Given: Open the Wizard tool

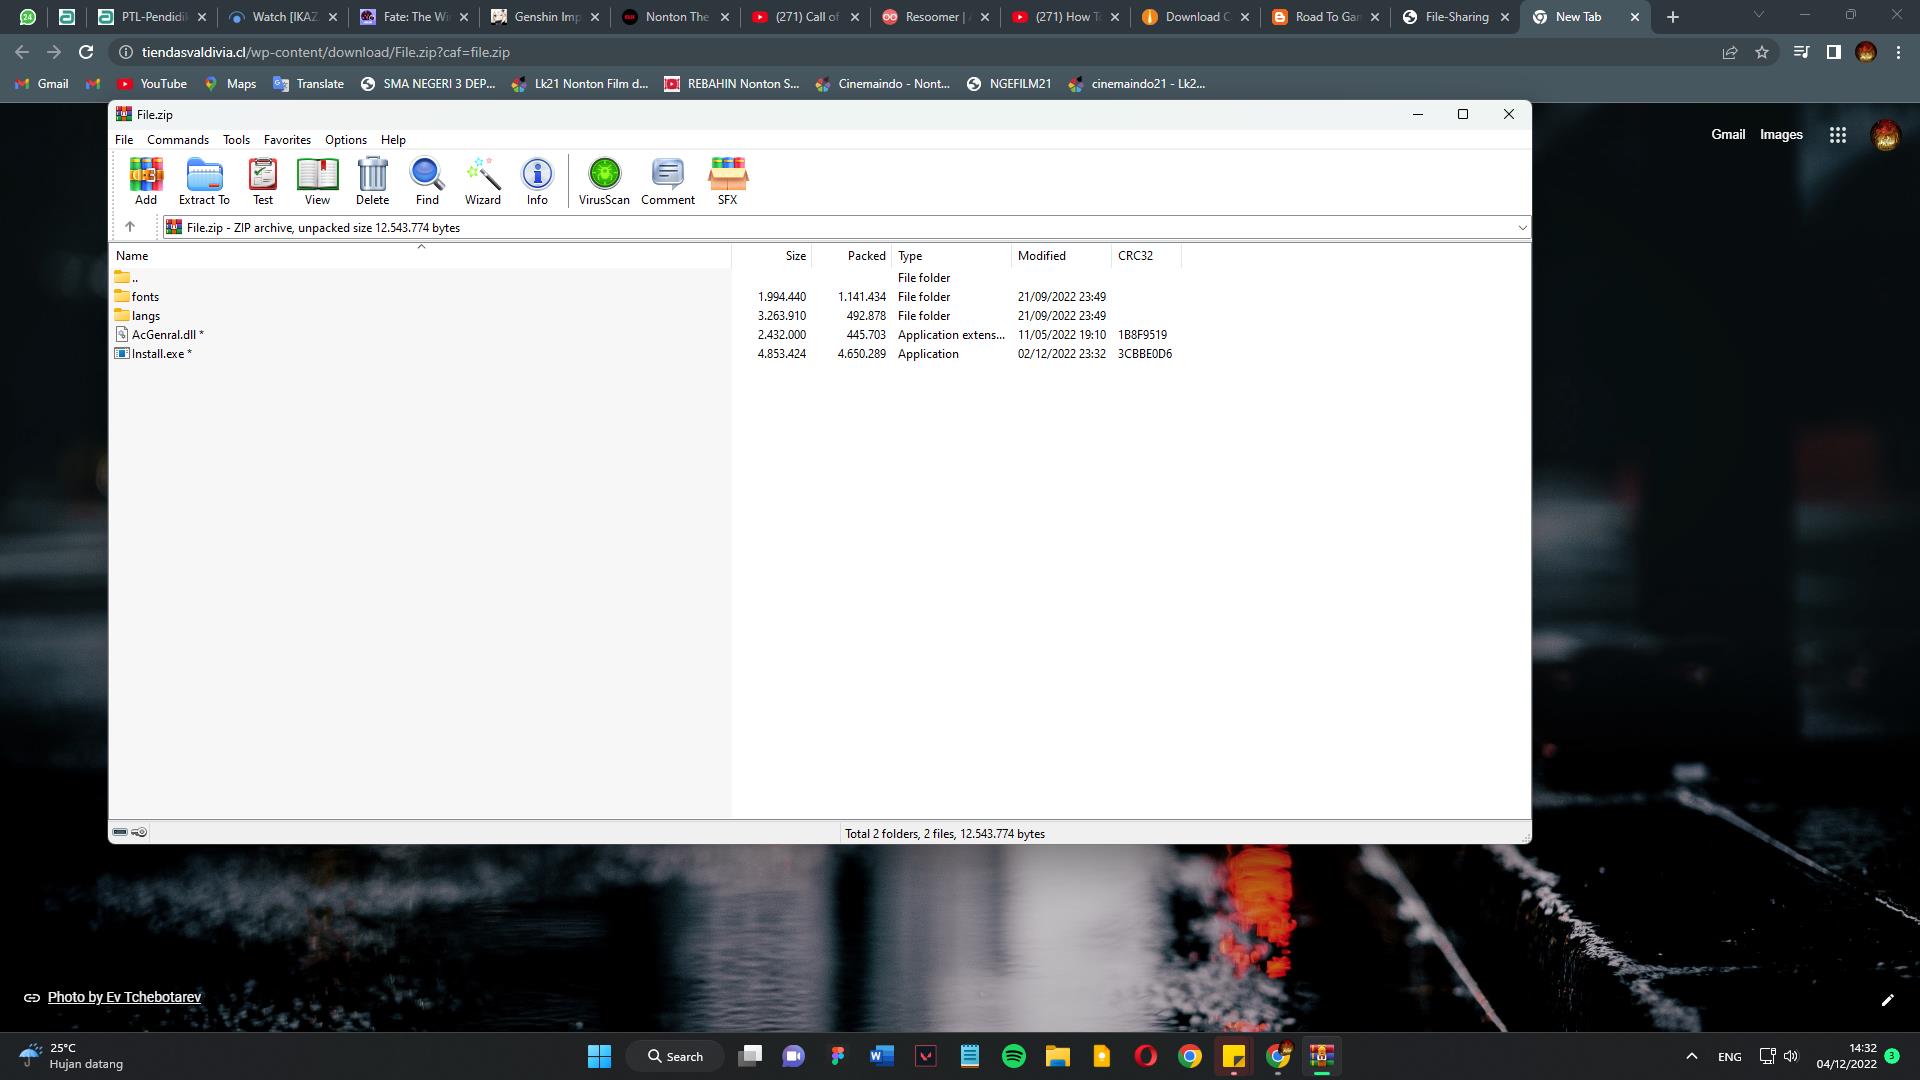Looking at the screenshot, I should point(482,181).
